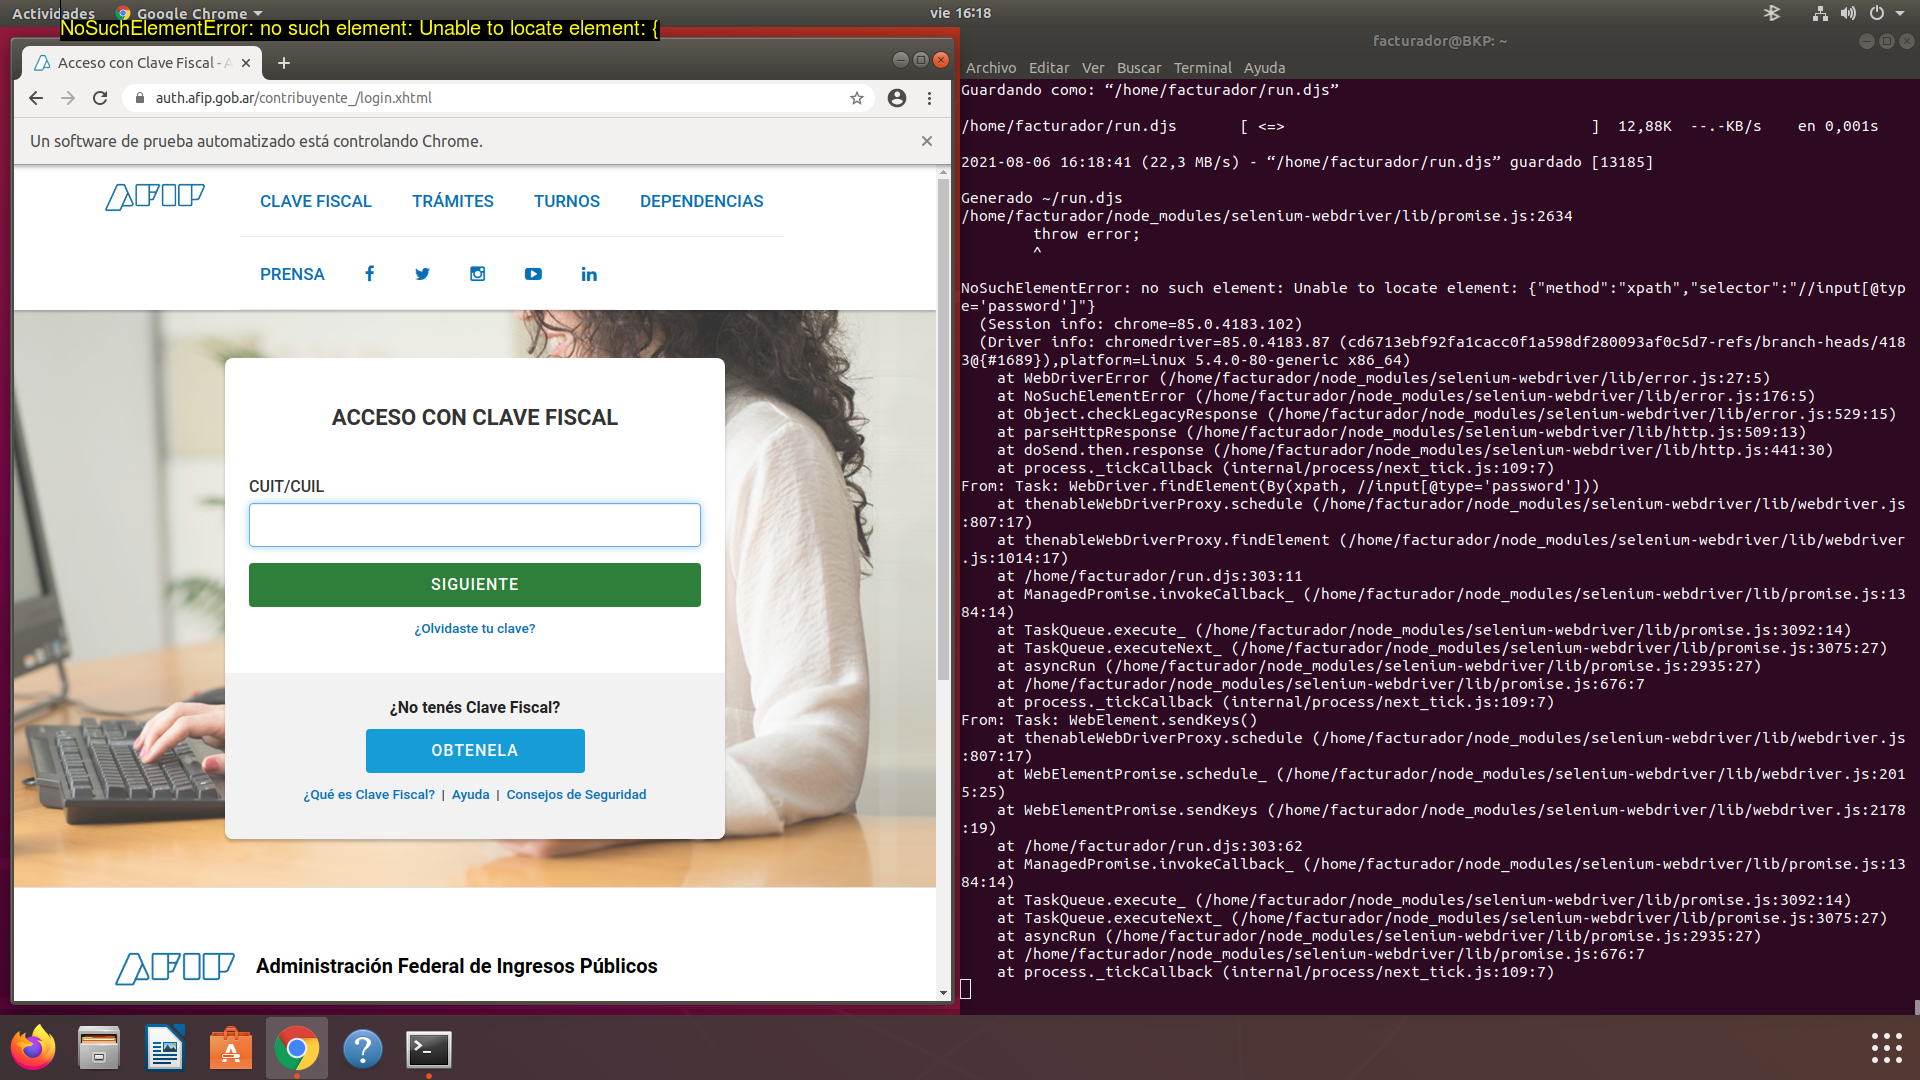
Task: Click the AFIP footer logo
Action: [x=175, y=968]
